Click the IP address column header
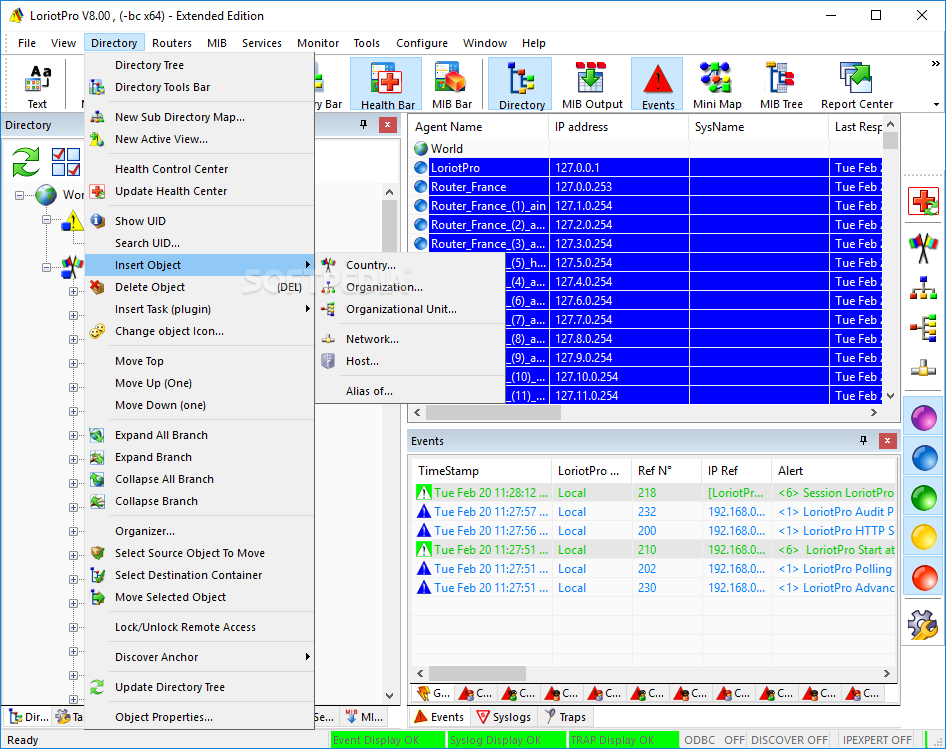This screenshot has width=946, height=749. pos(619,127)
